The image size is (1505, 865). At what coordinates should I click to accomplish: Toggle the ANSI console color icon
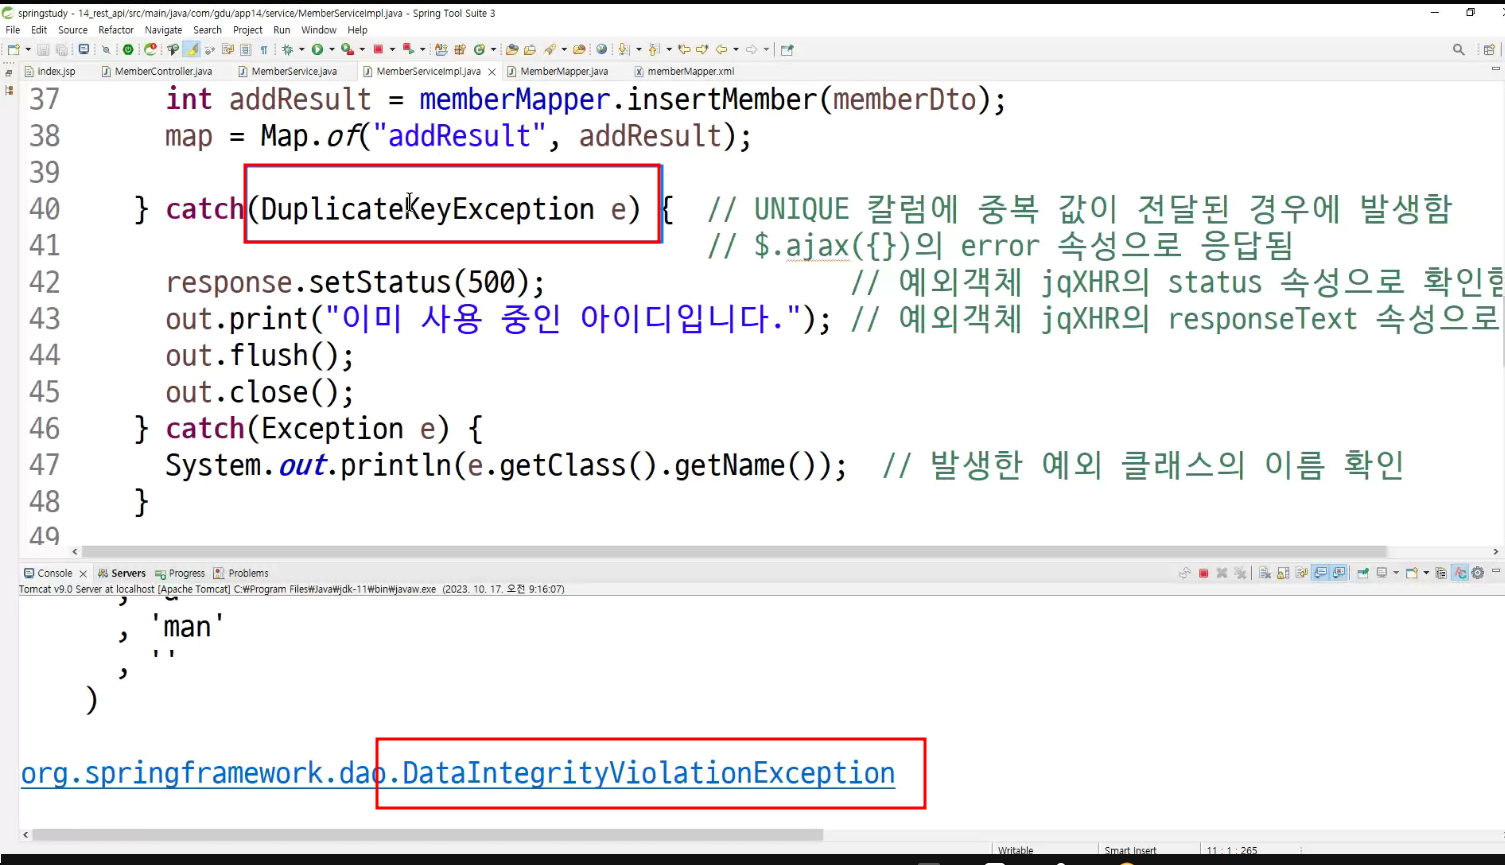[1460, 573]
